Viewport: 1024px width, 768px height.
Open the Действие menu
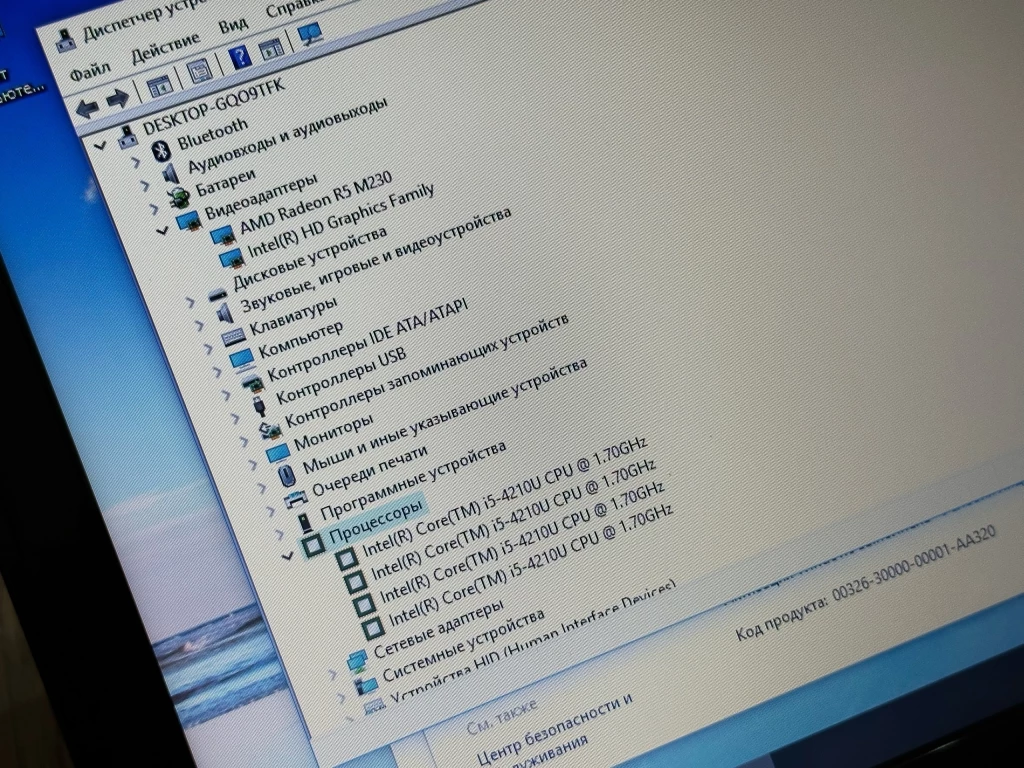[165, 48]
